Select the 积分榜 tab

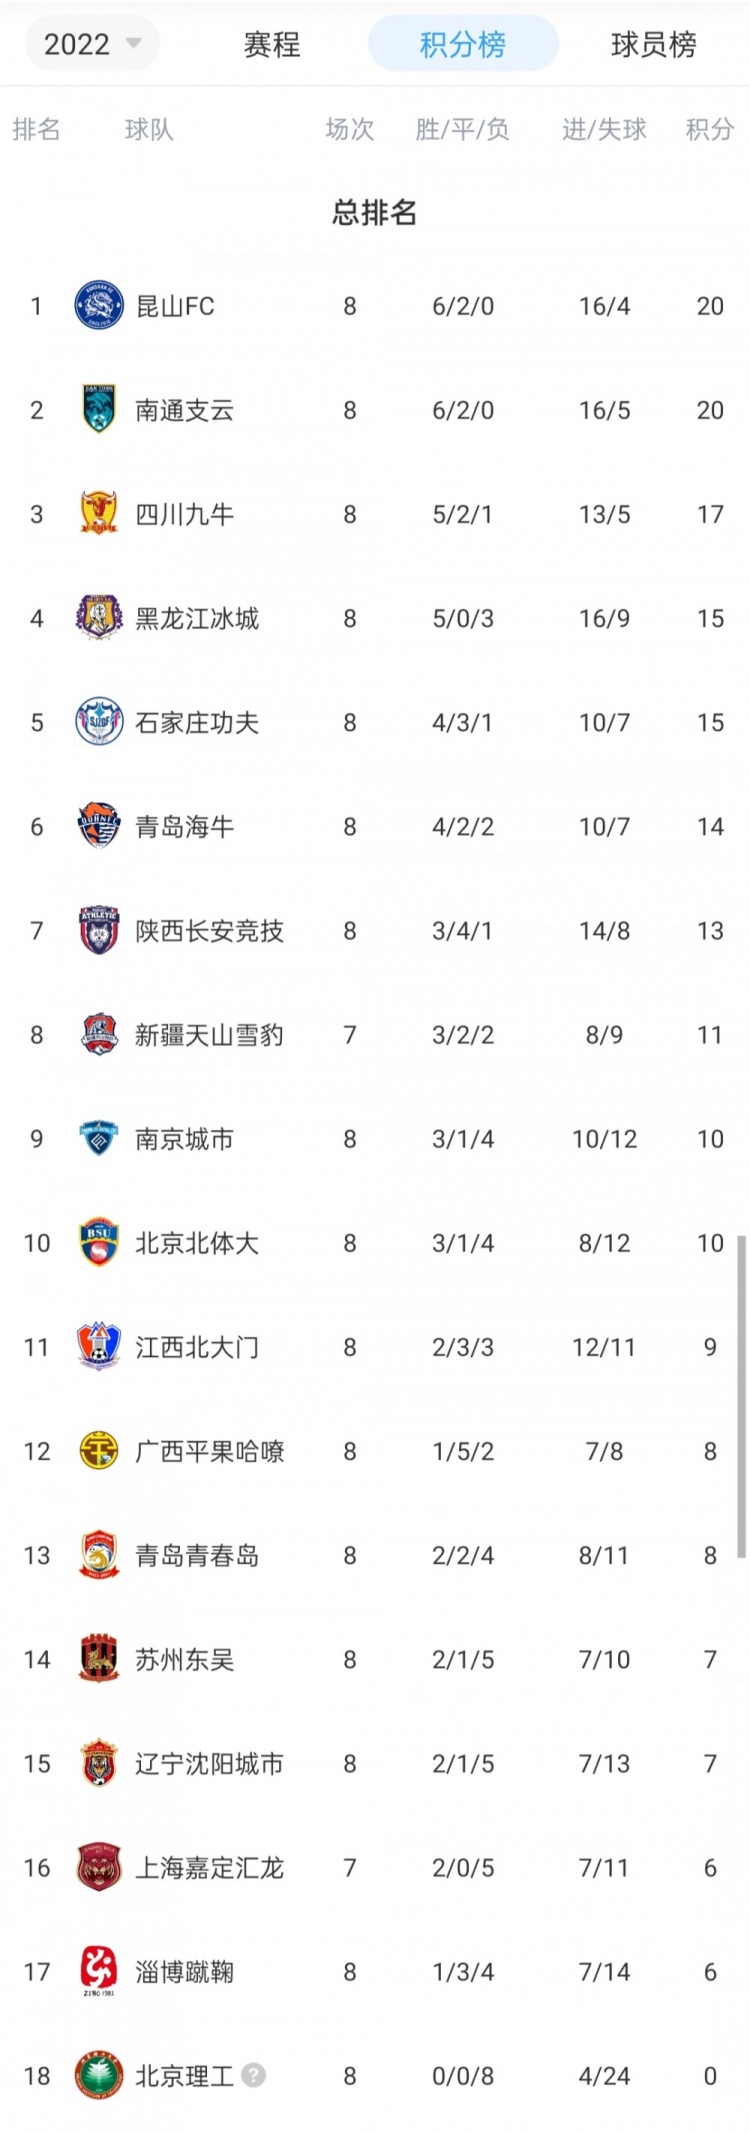point(463,44)
